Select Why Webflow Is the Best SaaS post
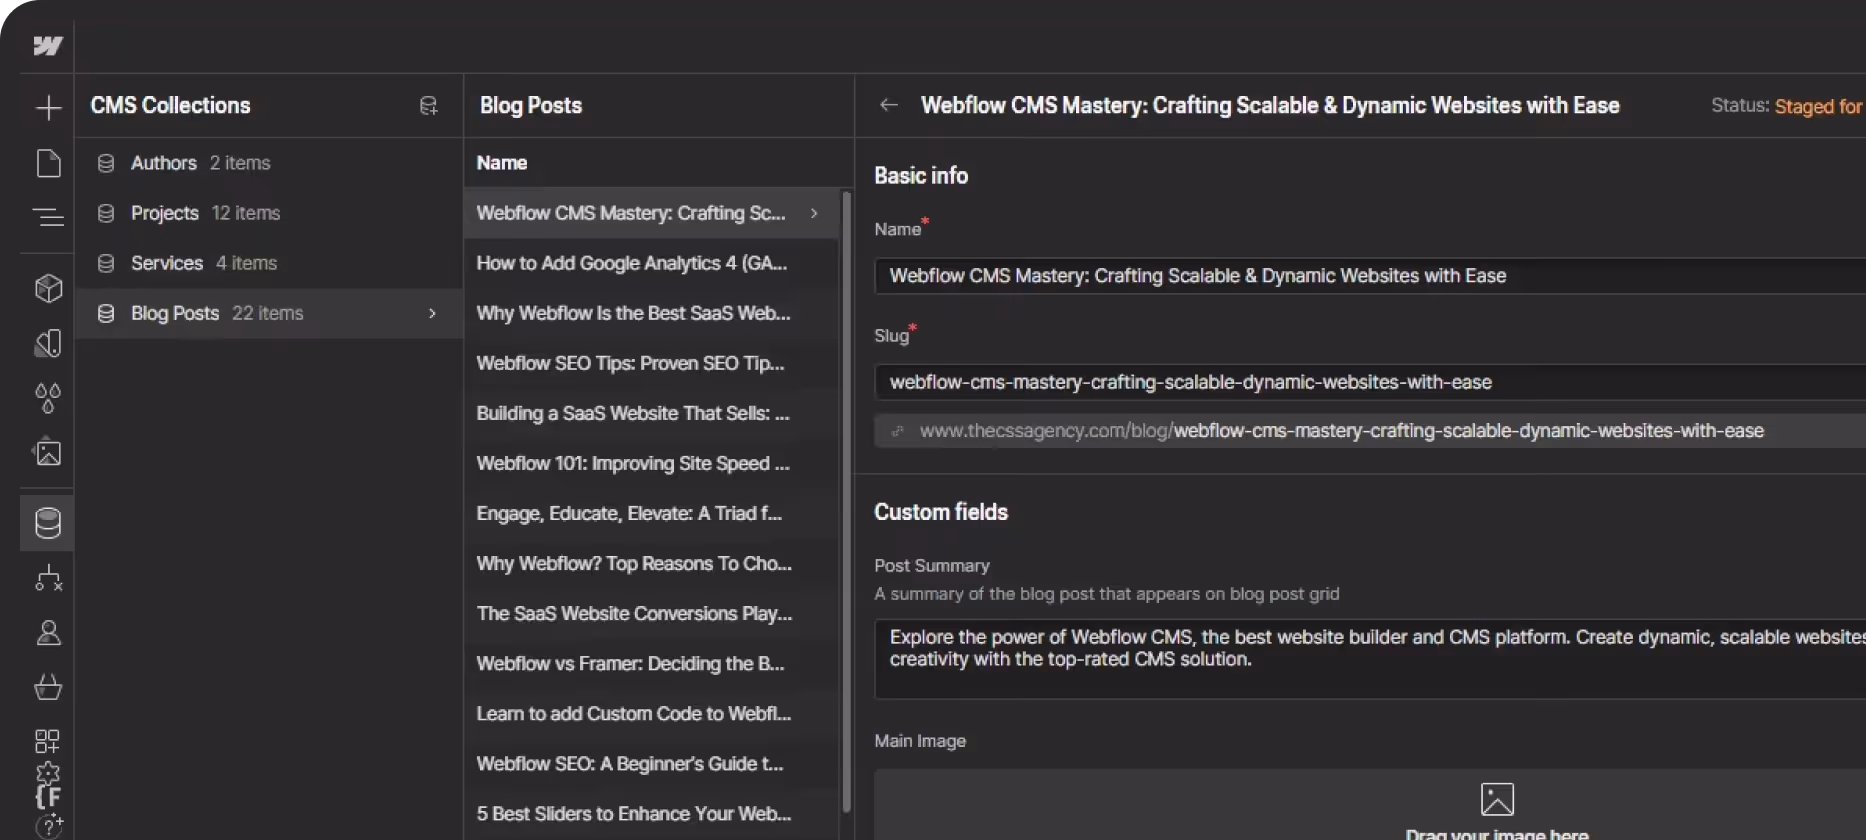This screenshot has width=1866, height=840. pyautogui.click(x=652, y=313)
